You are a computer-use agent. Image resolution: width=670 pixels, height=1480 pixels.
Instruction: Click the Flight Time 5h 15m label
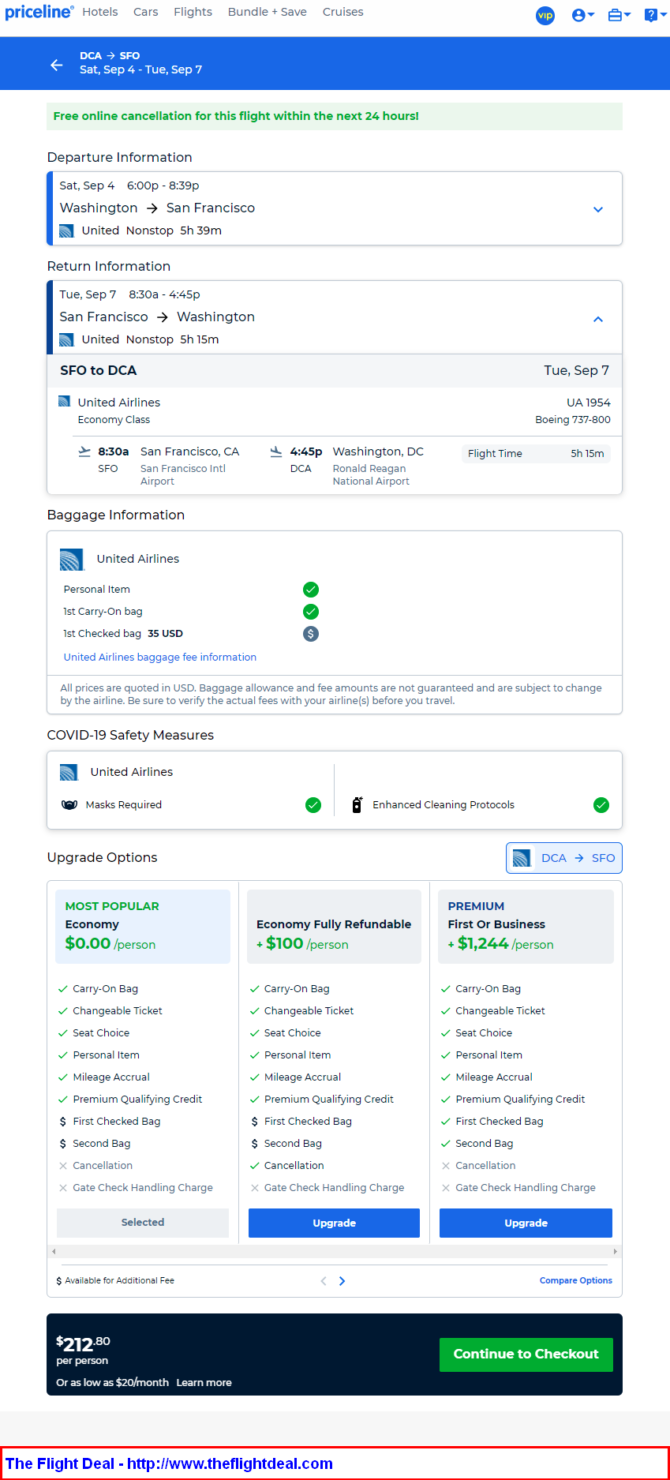pyautogui.click(x=536, y=454)
